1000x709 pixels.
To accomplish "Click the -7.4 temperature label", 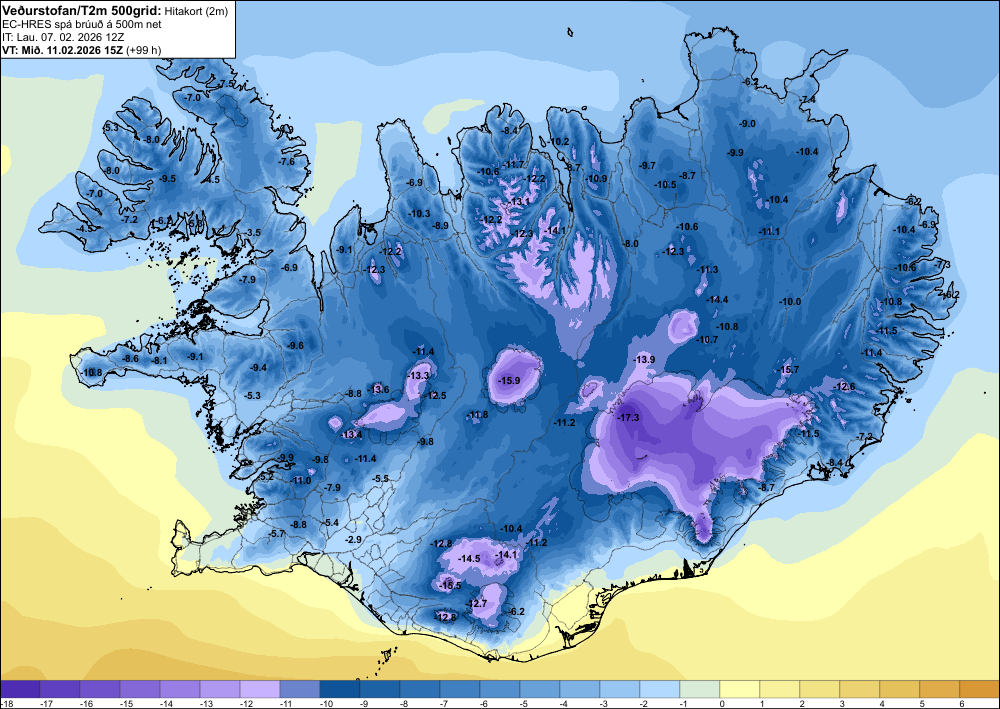I will [x=807, y=99].
